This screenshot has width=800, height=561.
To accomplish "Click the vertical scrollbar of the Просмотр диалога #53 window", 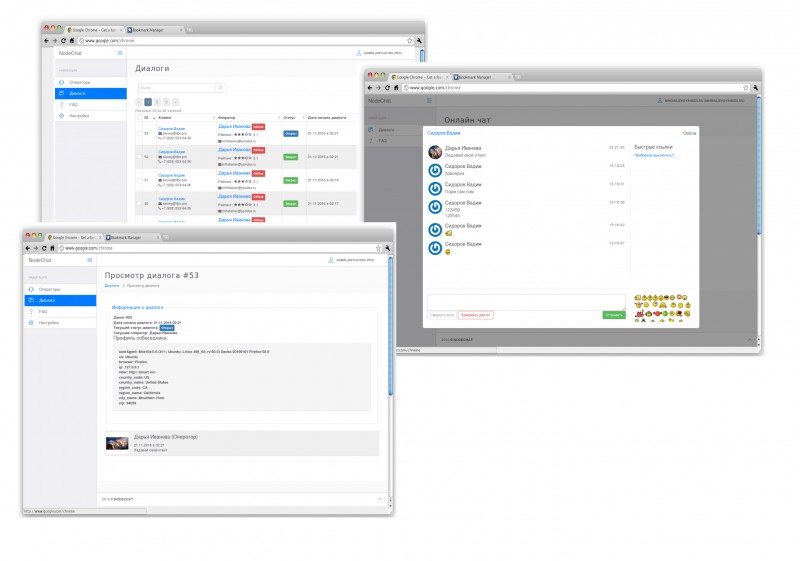I will tap(390, 326).
